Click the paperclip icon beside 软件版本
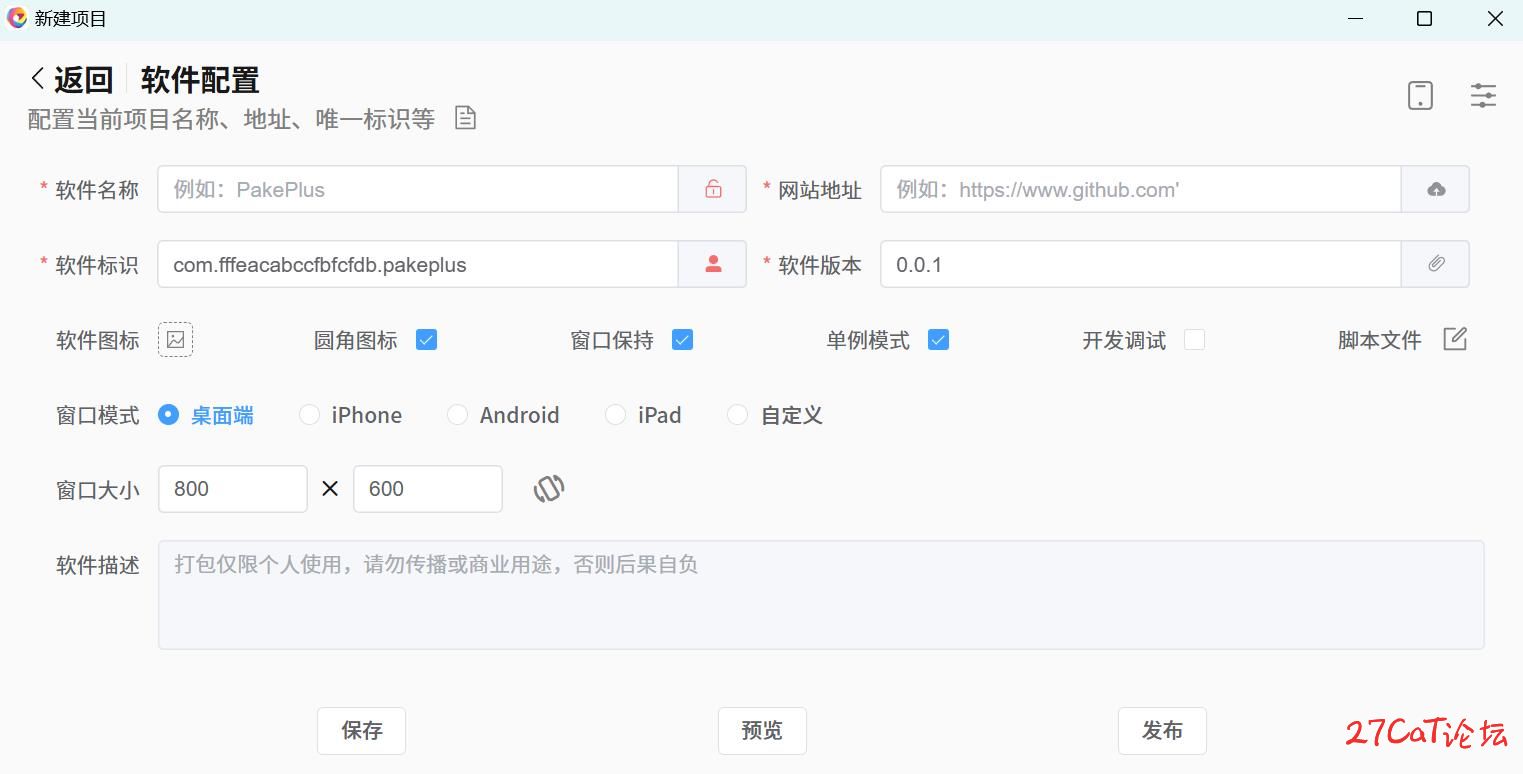The height and width of the screenshot is (774, 1523). [1435, 264]
